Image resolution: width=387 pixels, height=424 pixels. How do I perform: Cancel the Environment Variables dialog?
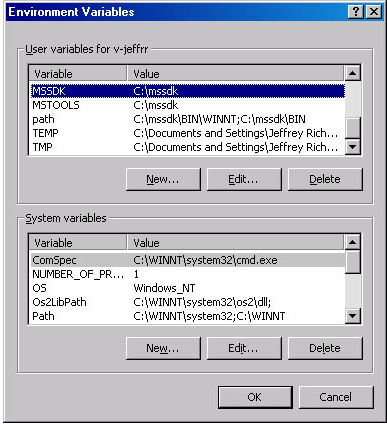pyautogui.click(x=336, y=397)
